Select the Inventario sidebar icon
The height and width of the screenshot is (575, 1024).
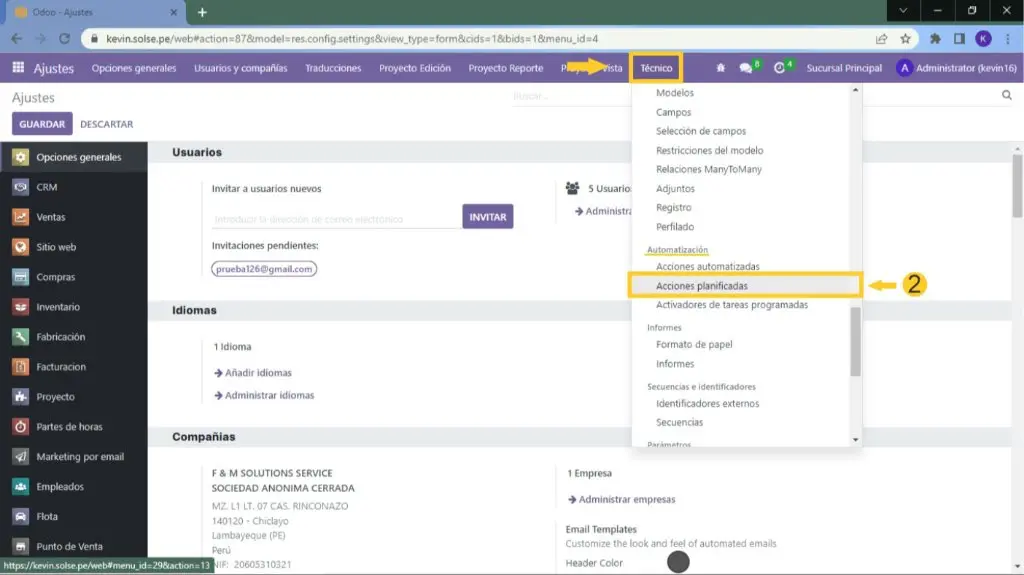point(20,307)
